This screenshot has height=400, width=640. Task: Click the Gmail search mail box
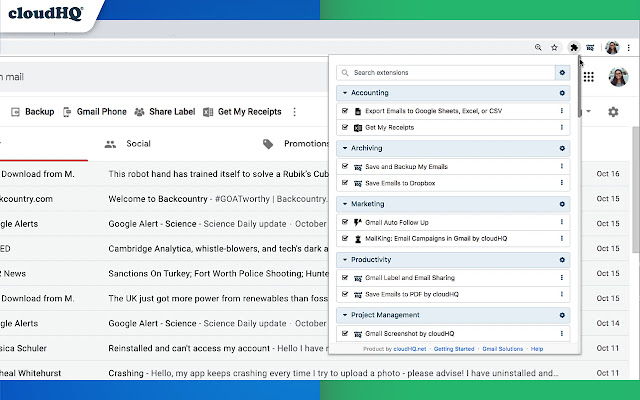(163, 77)
